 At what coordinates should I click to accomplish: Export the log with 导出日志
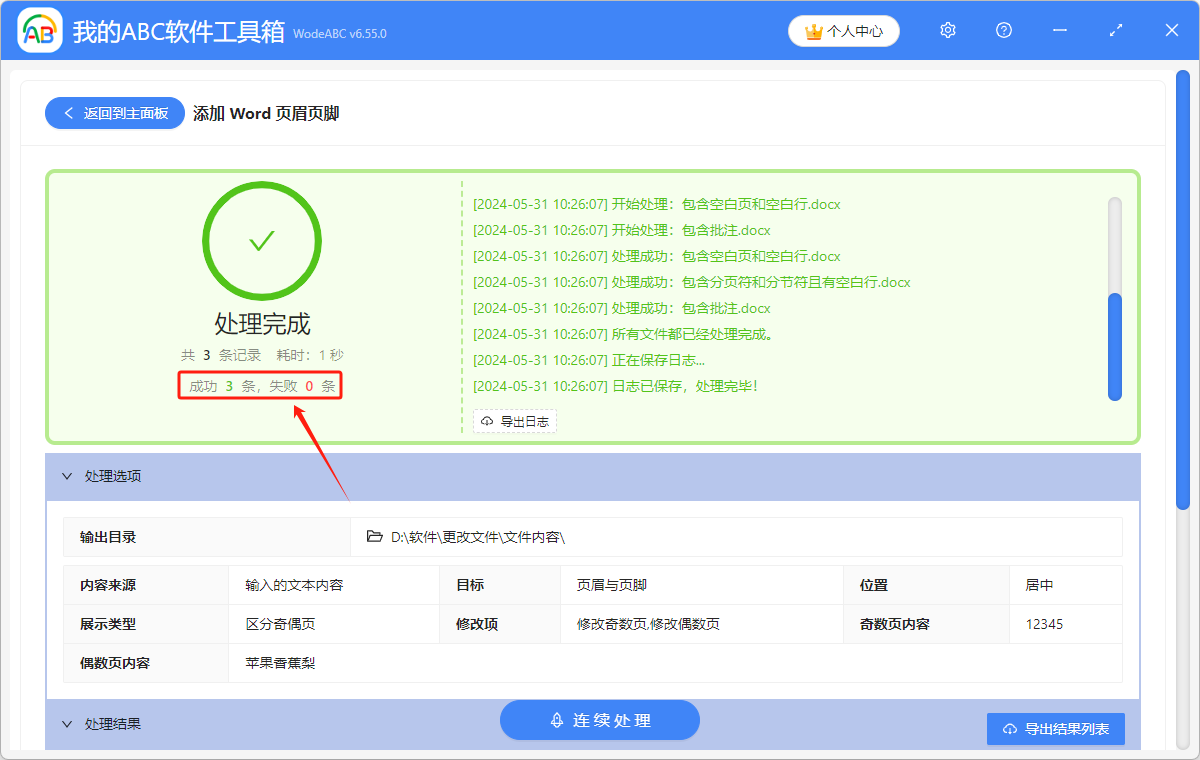(515, 421)
